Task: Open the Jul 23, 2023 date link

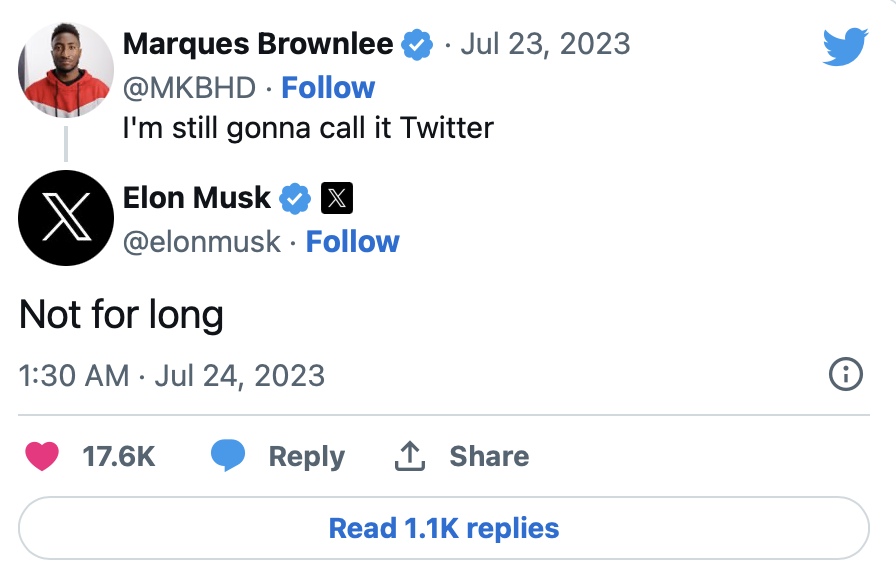Action: (x=545, y=45)
